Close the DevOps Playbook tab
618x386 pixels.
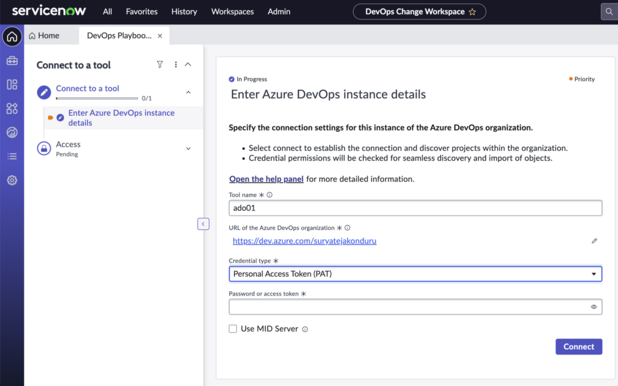coord(160,36)
